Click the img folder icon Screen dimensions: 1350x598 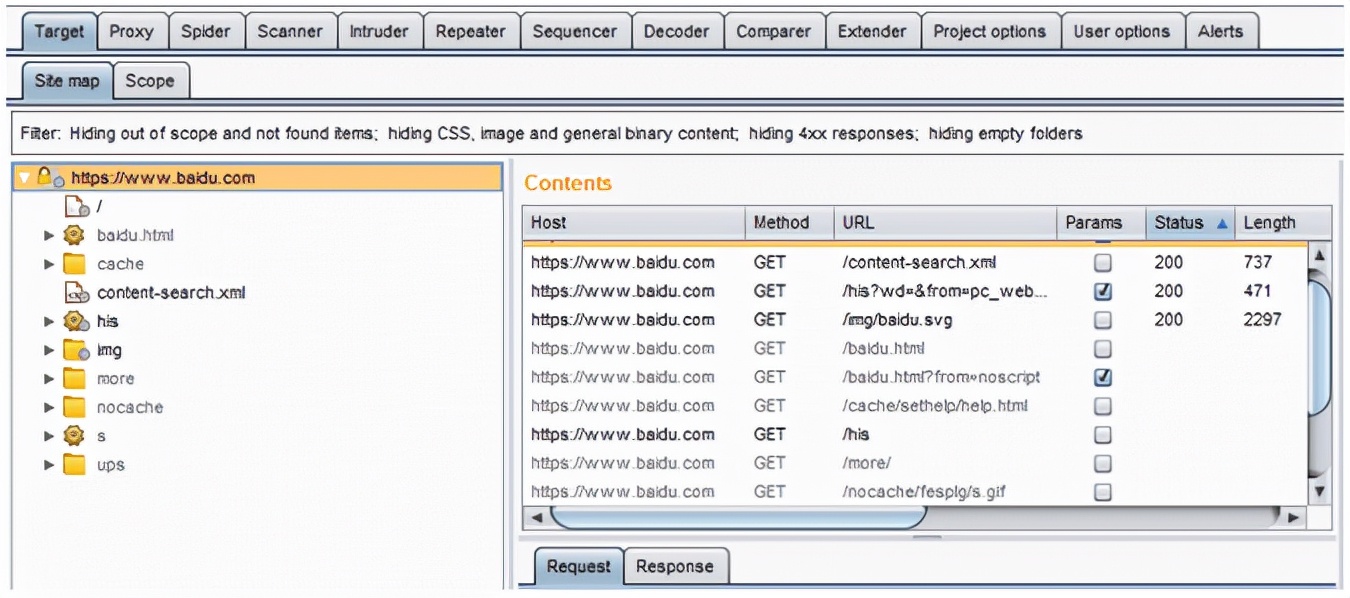[x=76, y=350]
